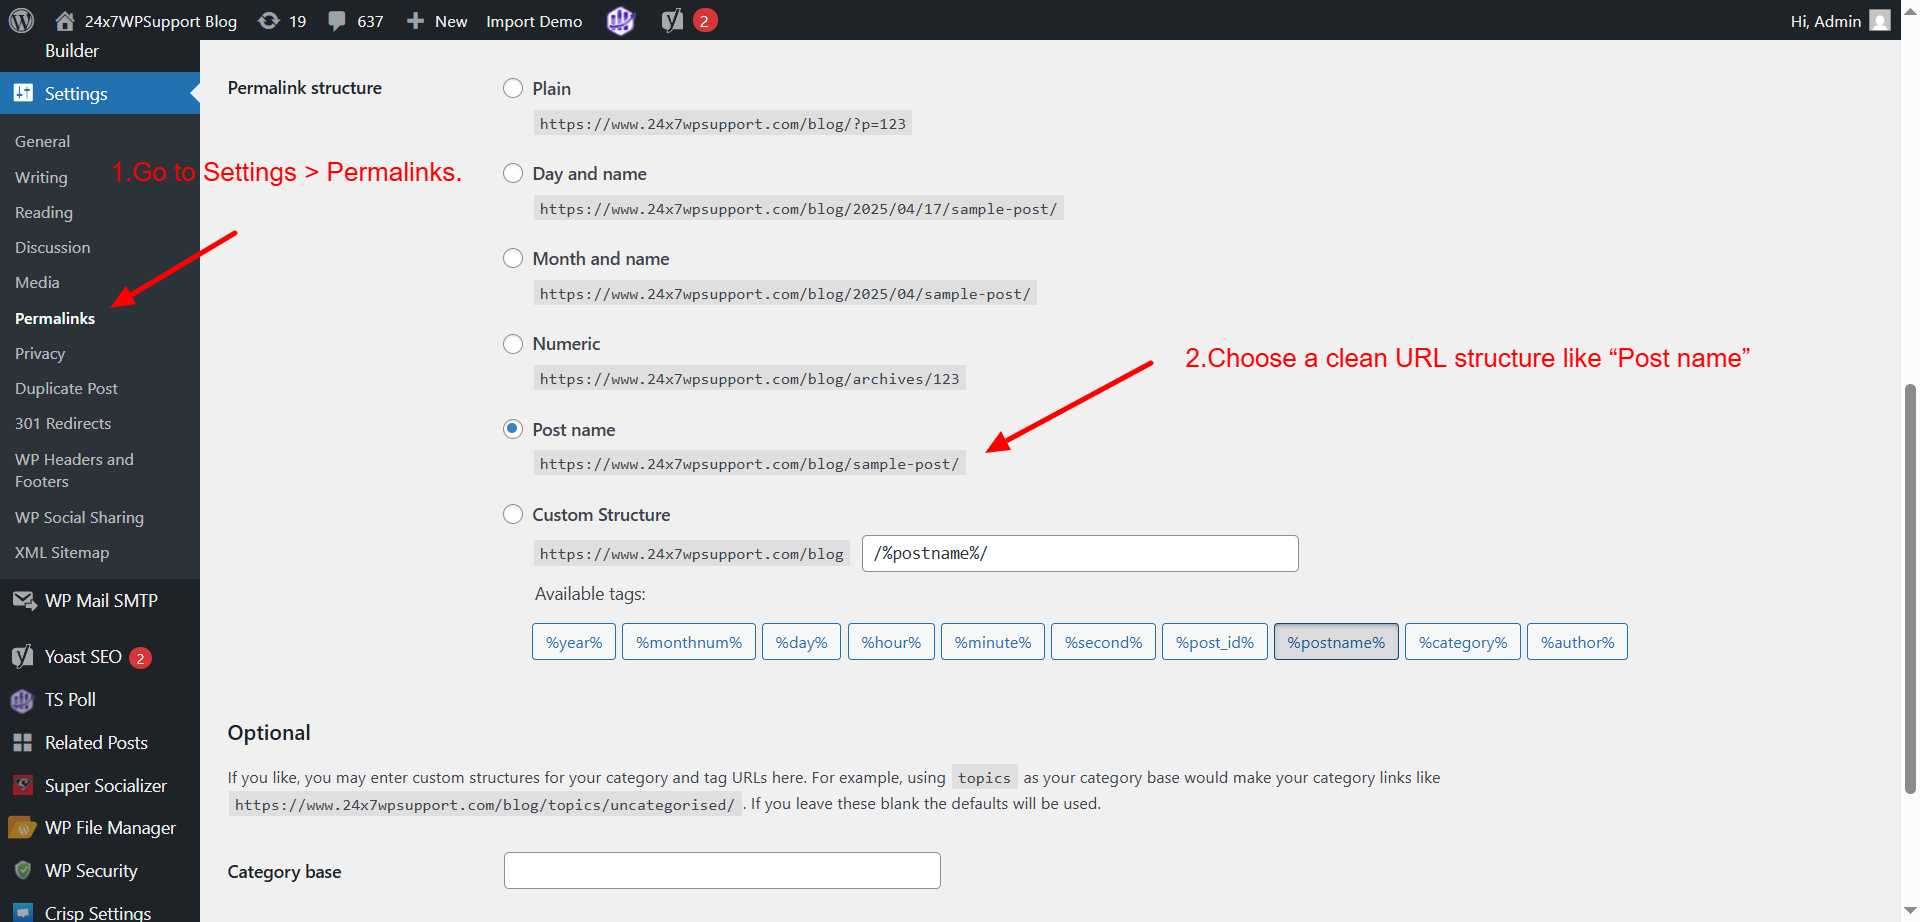Click the TS Poll sidebar icon
1920x922 pixels.
(22, 700)
